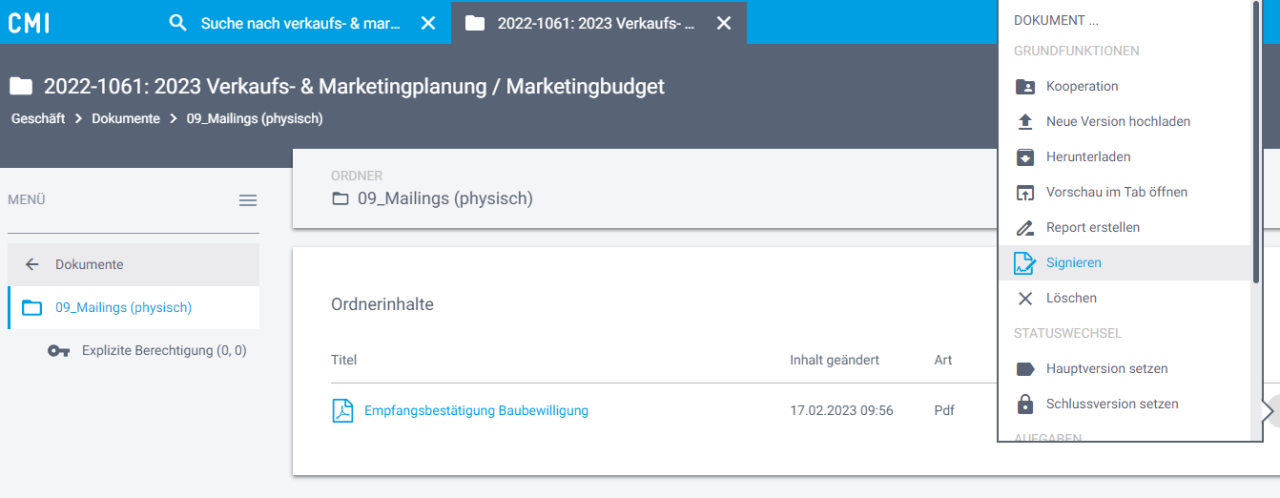This screenshot has width=1280, height=498.
Task: Click header folder icon beside 2022-1061 title
Action: [x=21, y=87]
